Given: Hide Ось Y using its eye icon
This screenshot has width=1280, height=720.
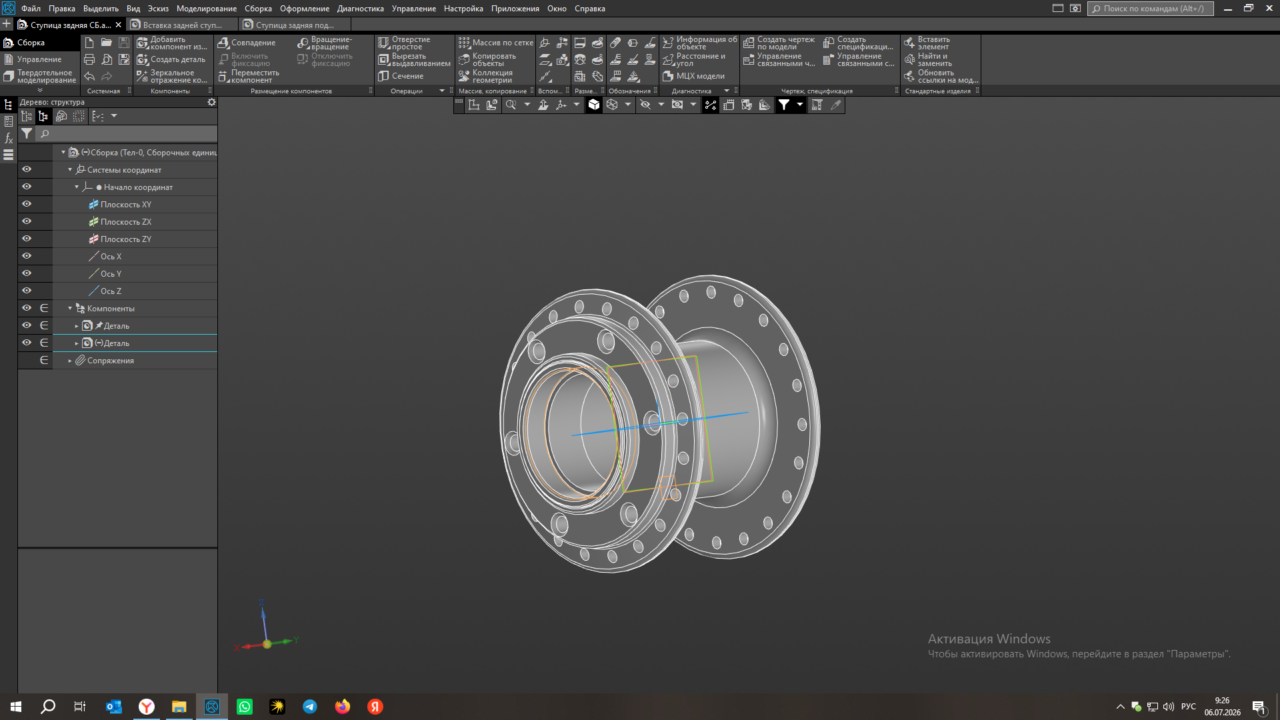Looking at the screenshot, I should tap(27, 273).
